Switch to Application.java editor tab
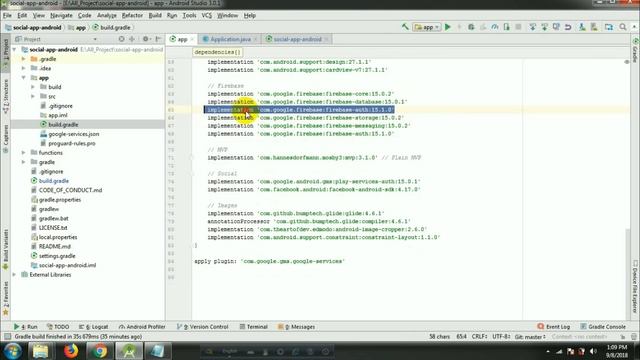Screen dimensions: 640x360 click(x=230, y=39)
